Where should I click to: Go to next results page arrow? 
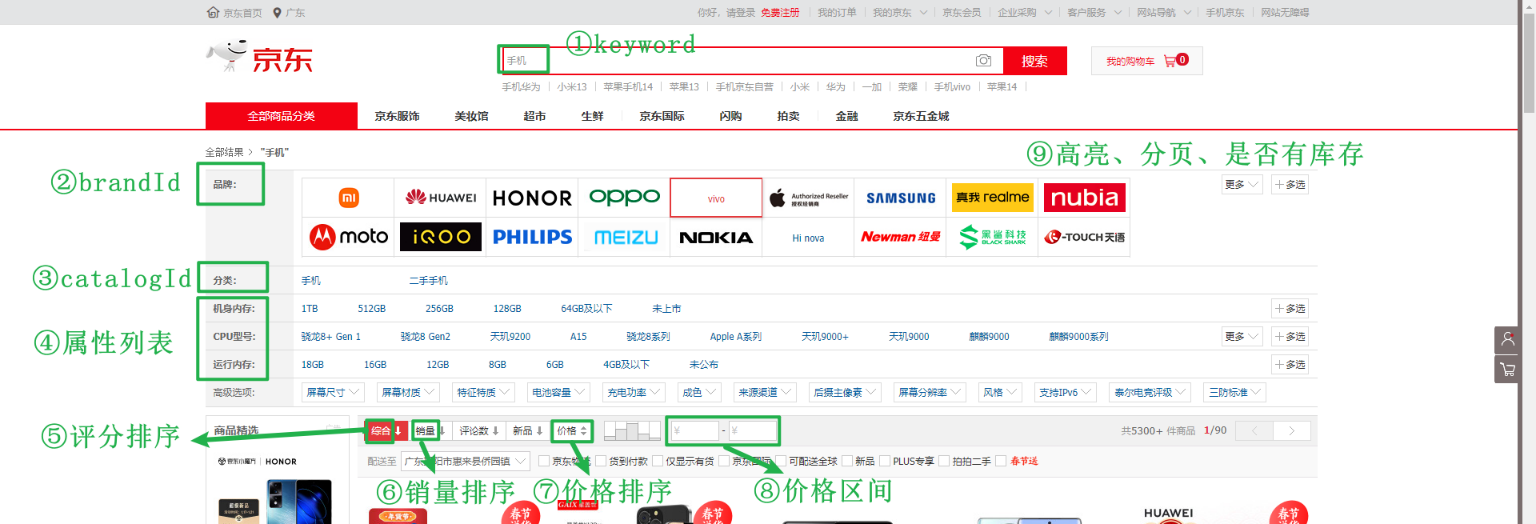pos(1292,431)
